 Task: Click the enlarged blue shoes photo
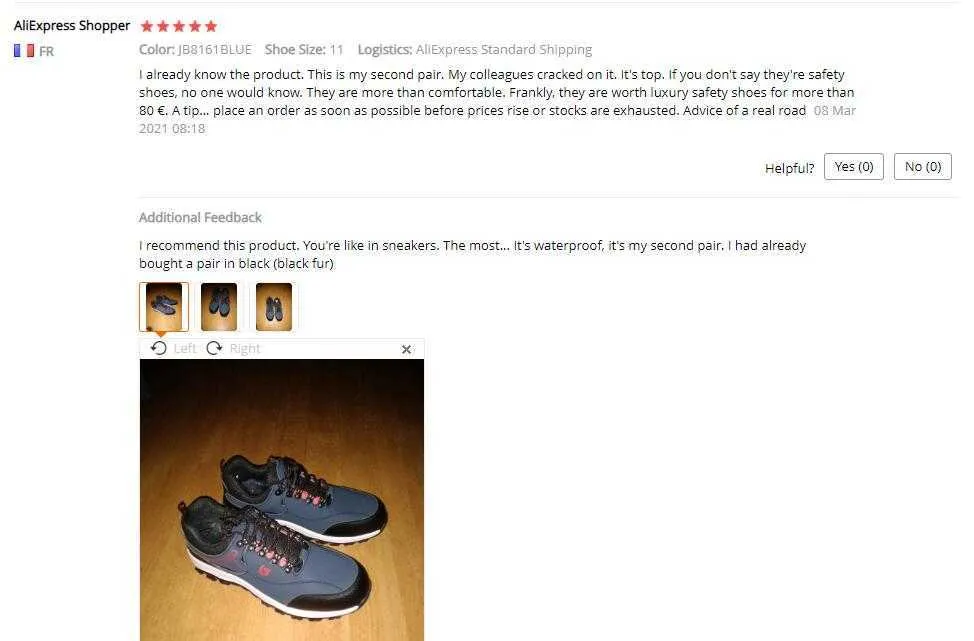tap(282, 500)
